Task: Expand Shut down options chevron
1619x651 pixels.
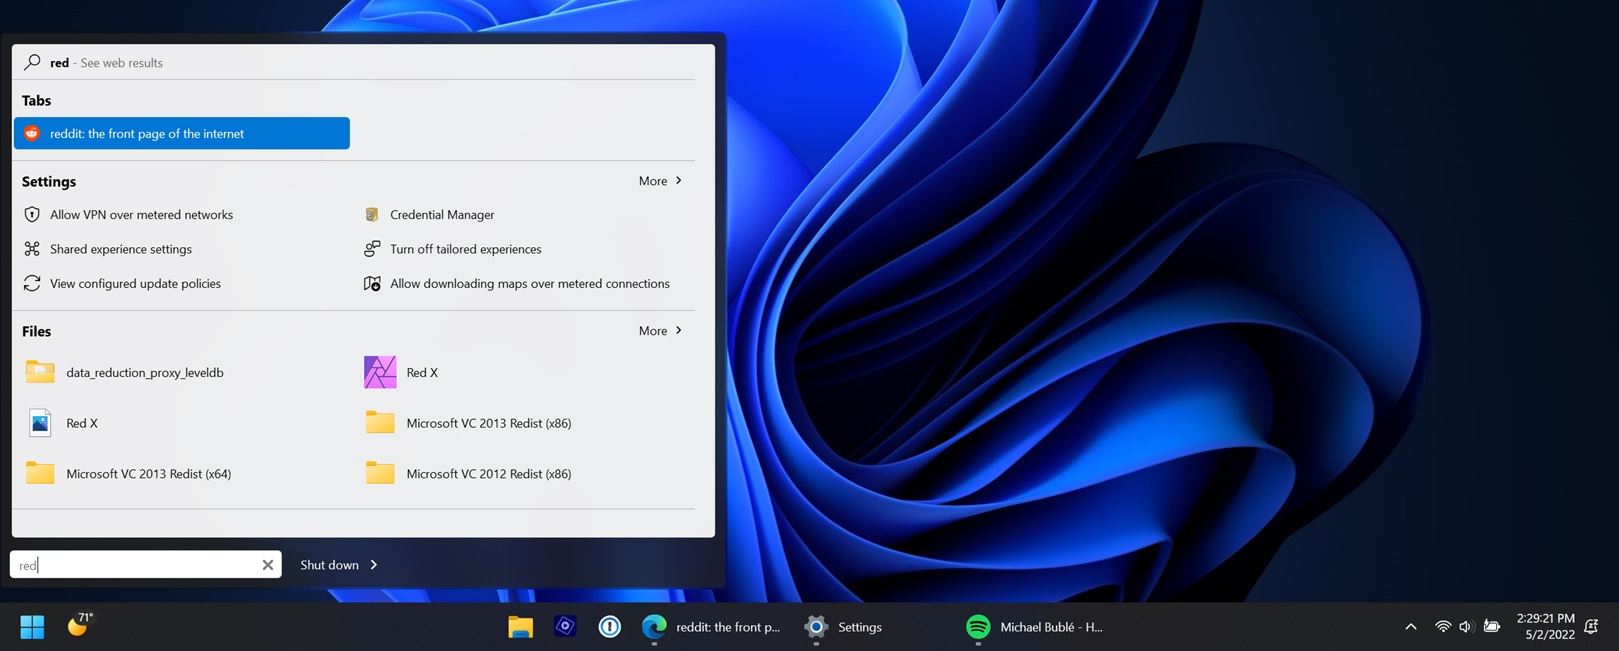Action: point(374,565)
